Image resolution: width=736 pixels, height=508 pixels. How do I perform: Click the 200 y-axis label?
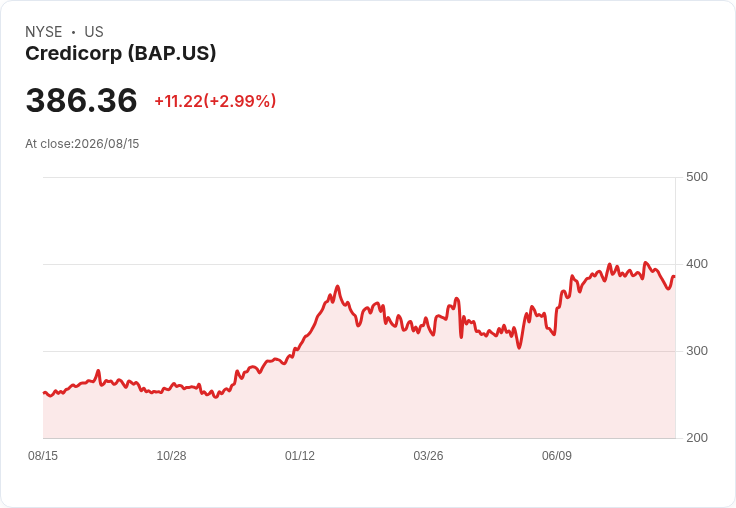(697, 438)
